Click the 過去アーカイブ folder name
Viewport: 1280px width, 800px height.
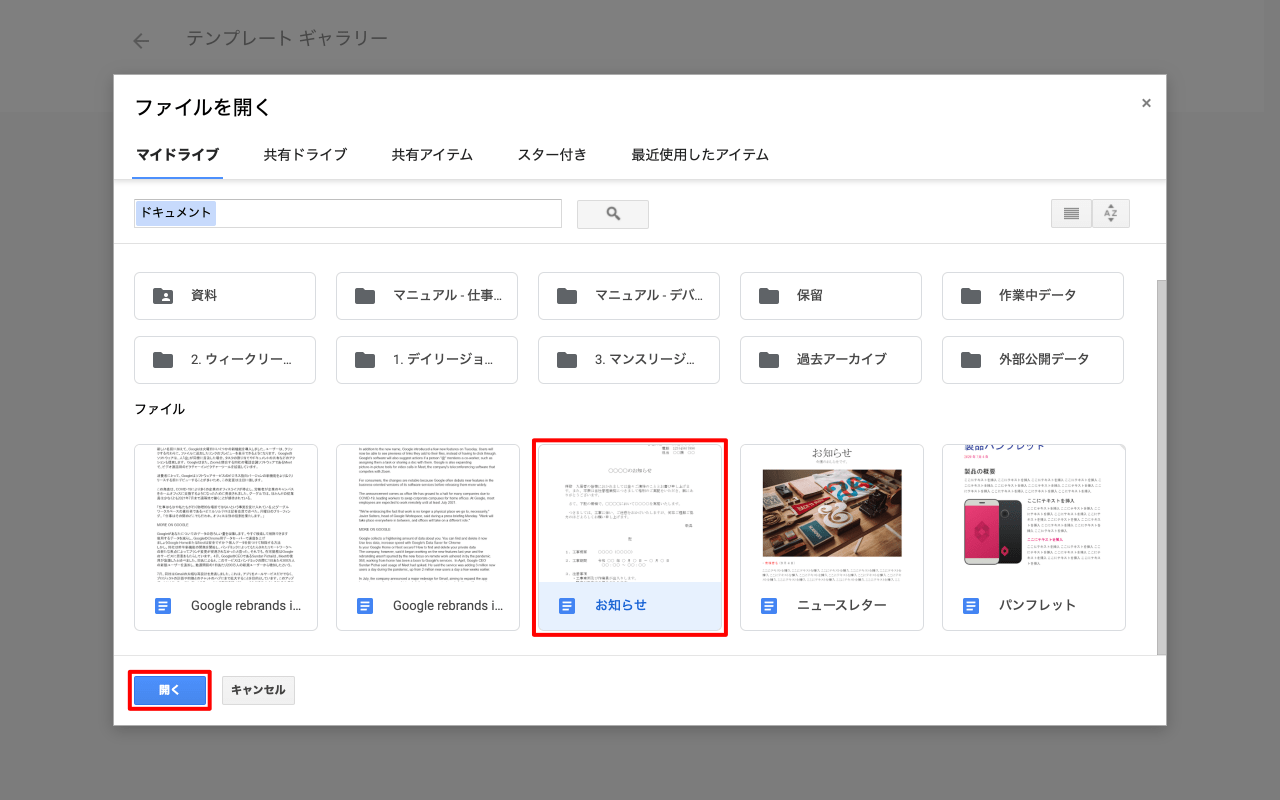[842, 360]
